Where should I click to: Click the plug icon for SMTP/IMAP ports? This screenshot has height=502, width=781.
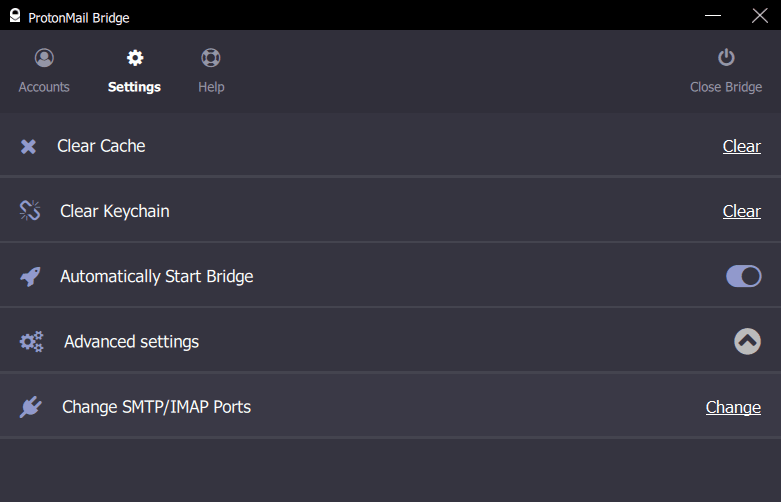tap(30, 407)
